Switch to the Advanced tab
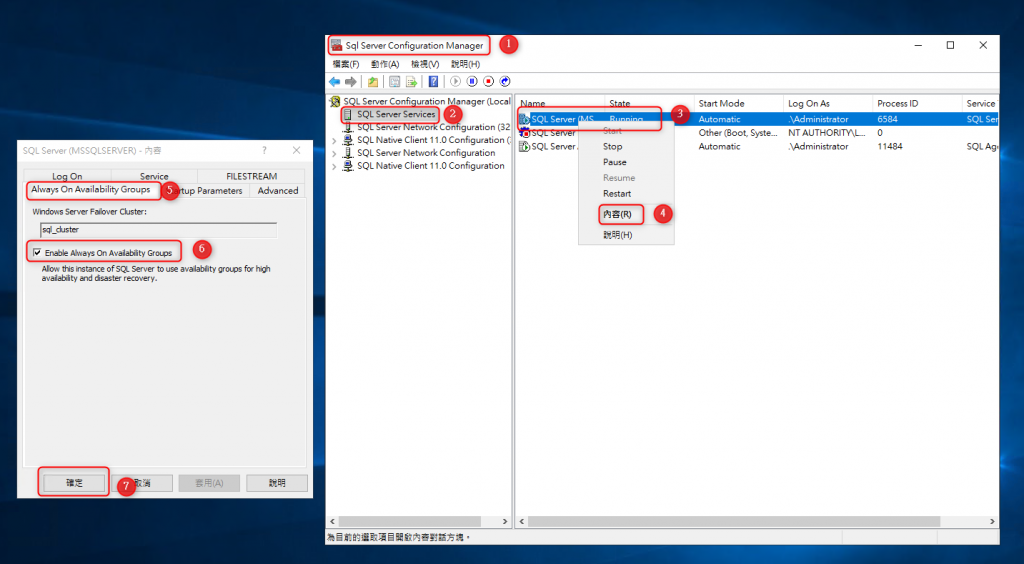The width and height of the screenshot is (1024, 564). tap(278, 191)
